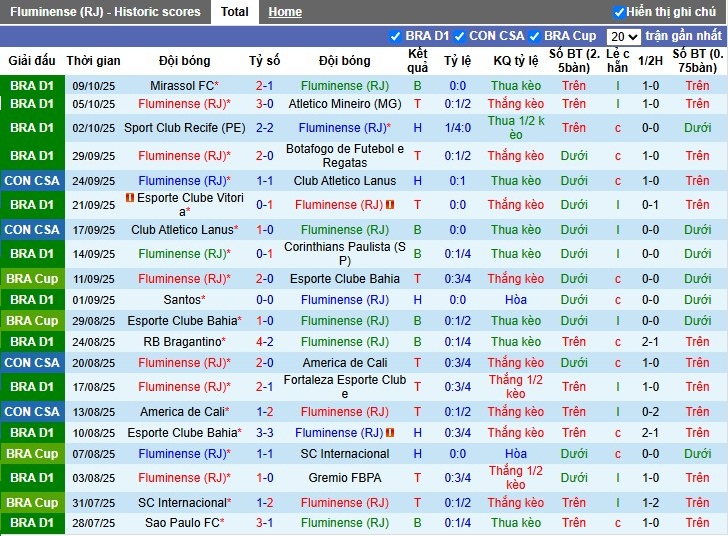This screenshot has width=728, height=536.
Task: Disable the Hiển thị ghi chú checkbox
Action: pyautogui.click(x=619, y=12)
